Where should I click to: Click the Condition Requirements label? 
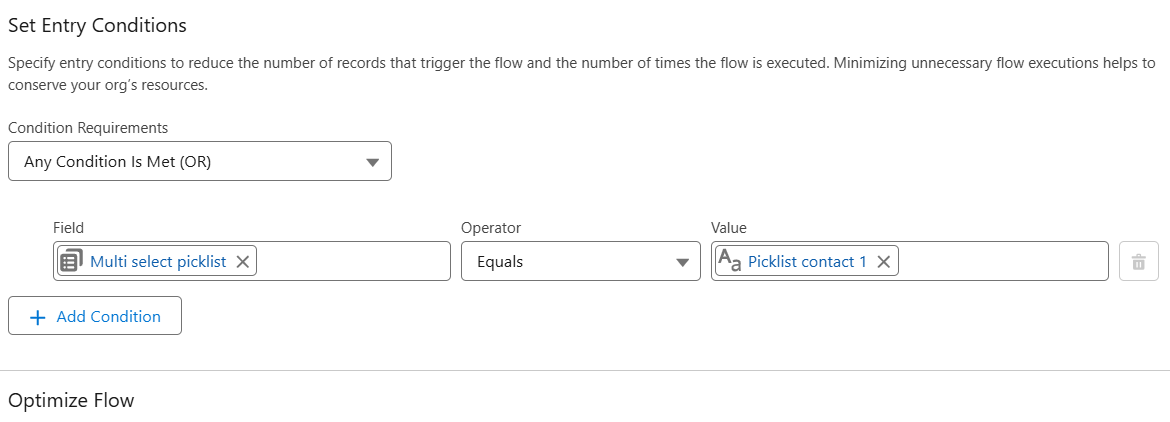88,128
